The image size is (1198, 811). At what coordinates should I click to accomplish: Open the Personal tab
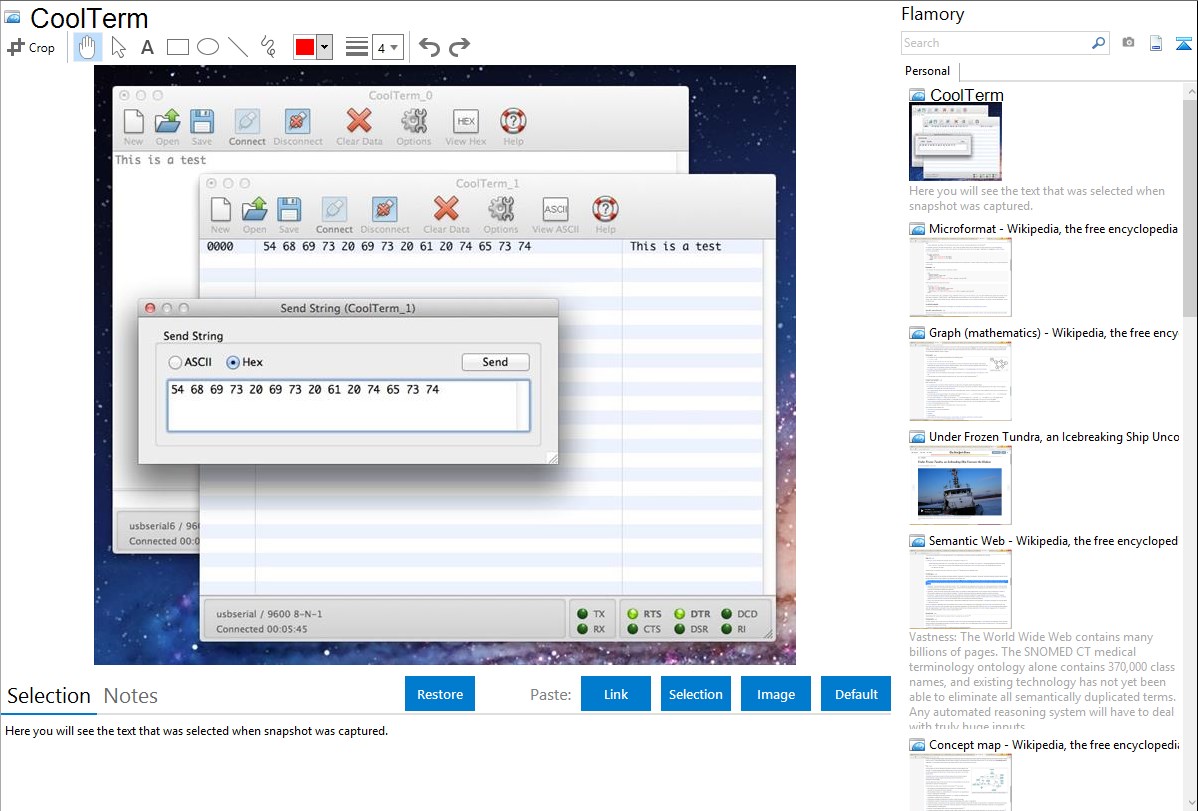pos(927,71)
